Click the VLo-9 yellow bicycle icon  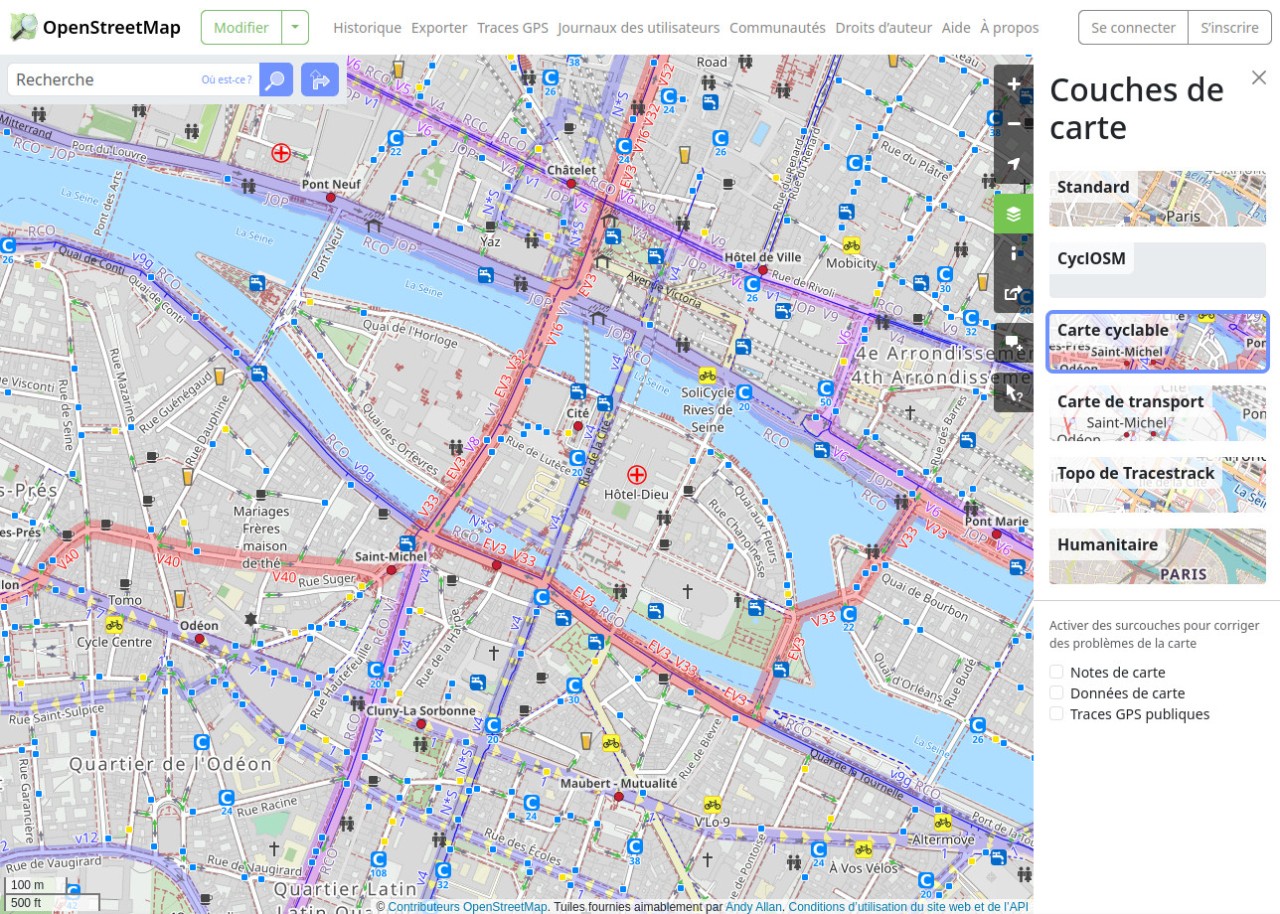click(x=712, y=804)
